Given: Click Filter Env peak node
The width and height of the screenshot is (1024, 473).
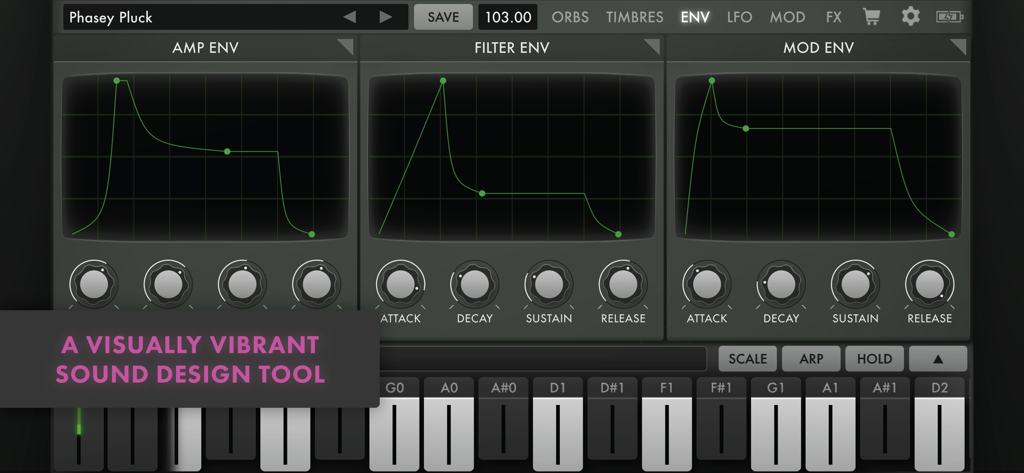Looking at the screenshot, I should click(443, 80).
